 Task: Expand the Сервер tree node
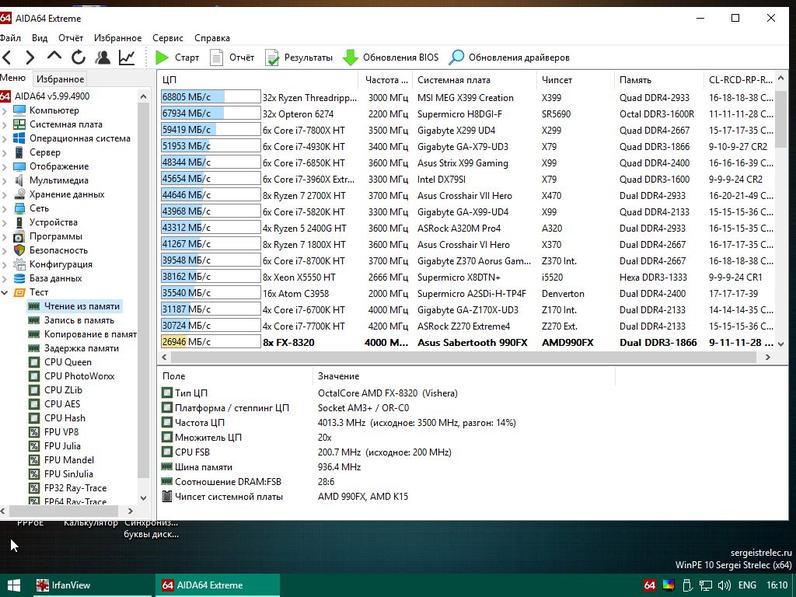click(5, 152)
